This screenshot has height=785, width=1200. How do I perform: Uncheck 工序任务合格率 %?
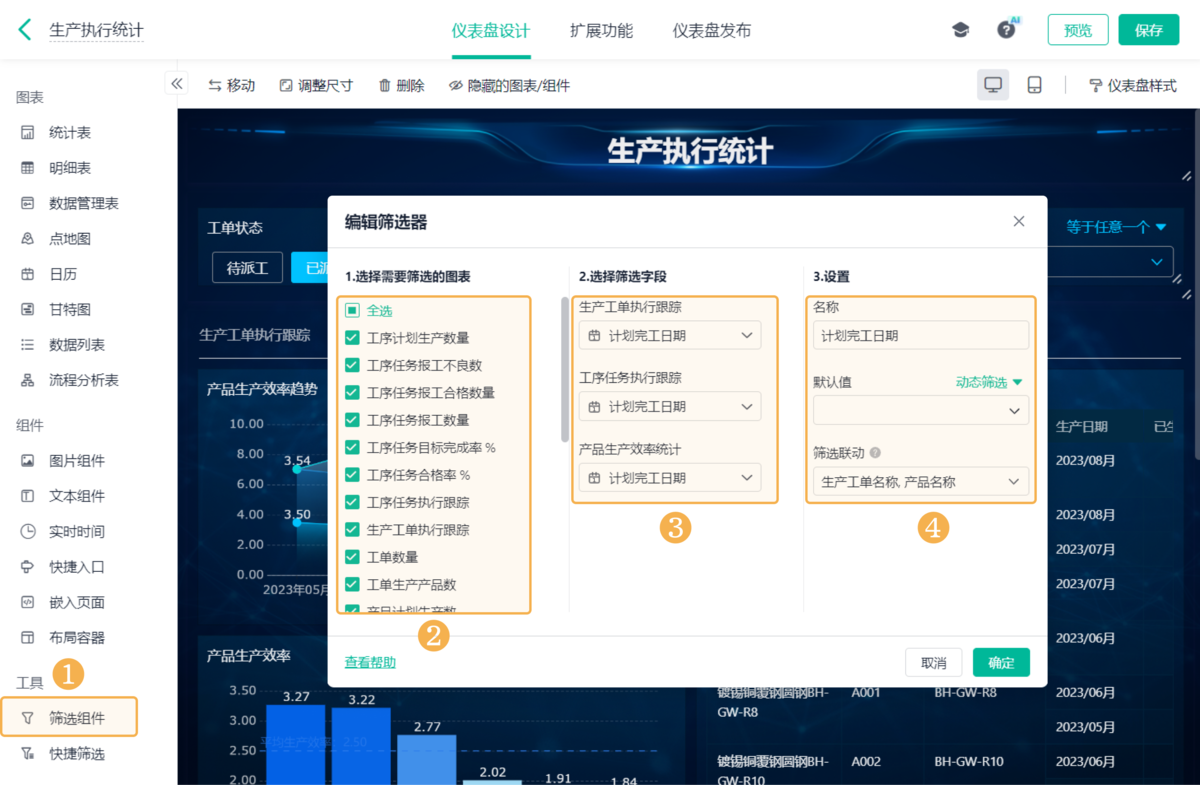click(x=352, y=475)
